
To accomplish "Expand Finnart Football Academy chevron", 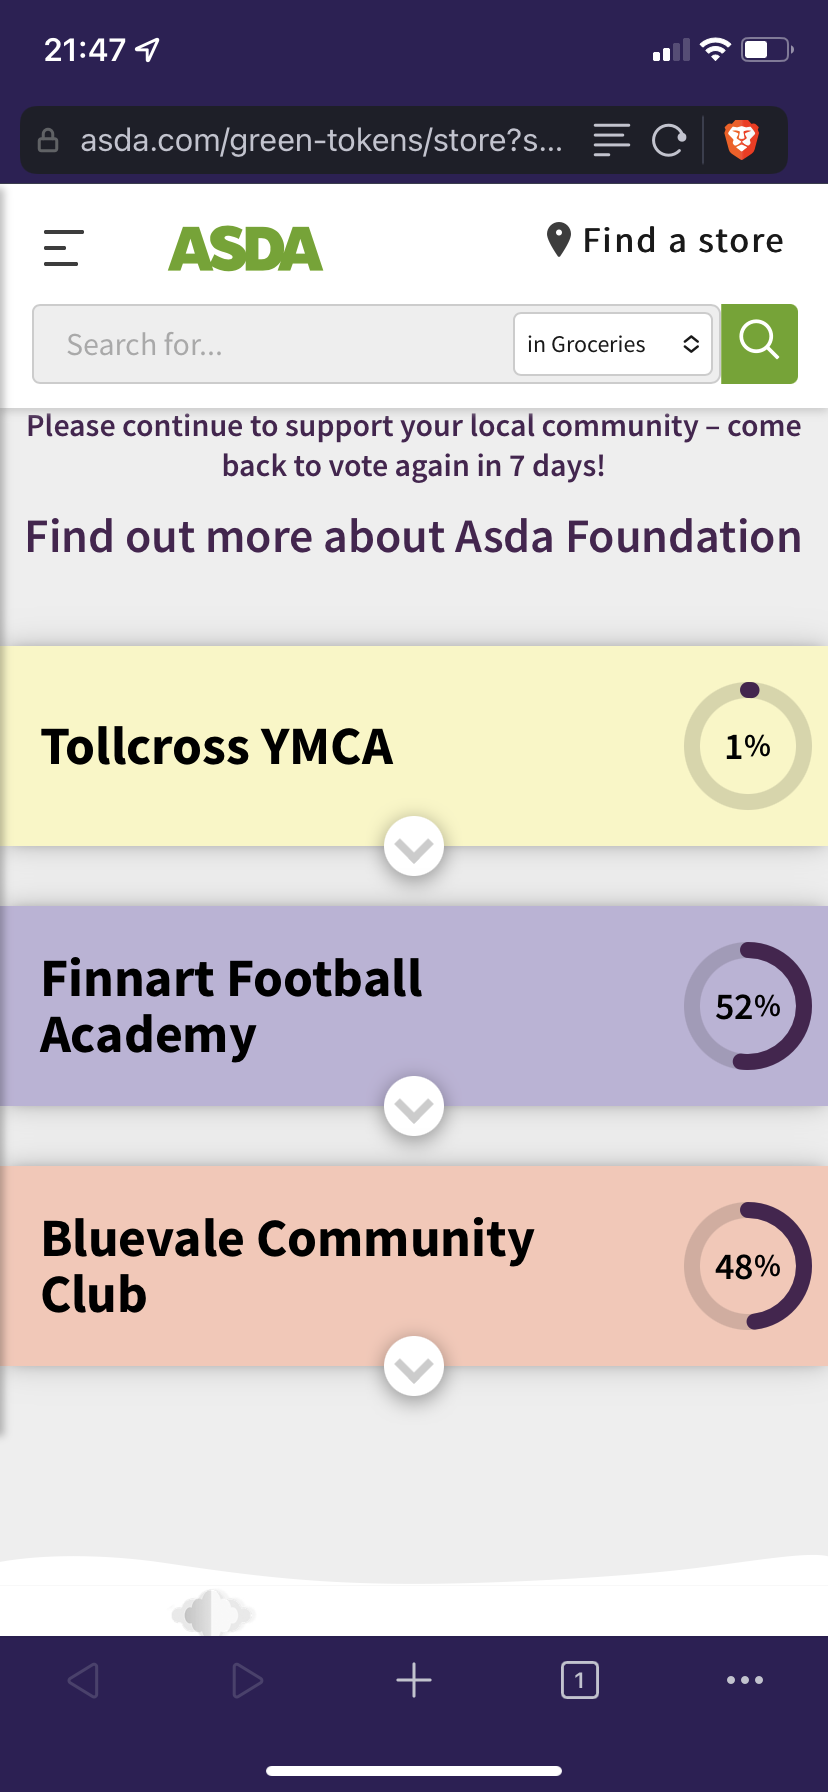I will [414, 1107].
